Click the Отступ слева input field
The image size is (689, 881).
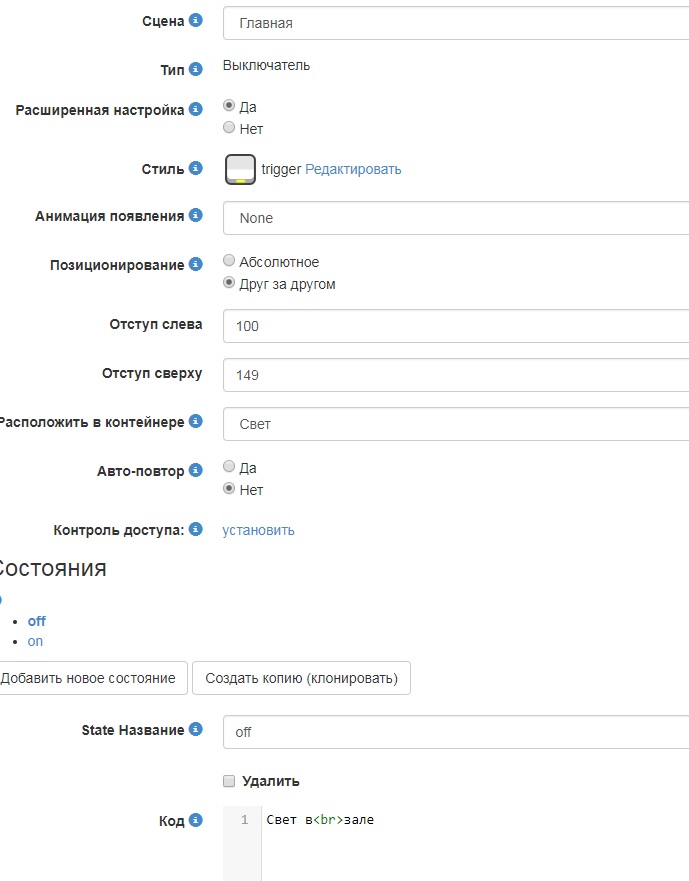coord(455,326)
